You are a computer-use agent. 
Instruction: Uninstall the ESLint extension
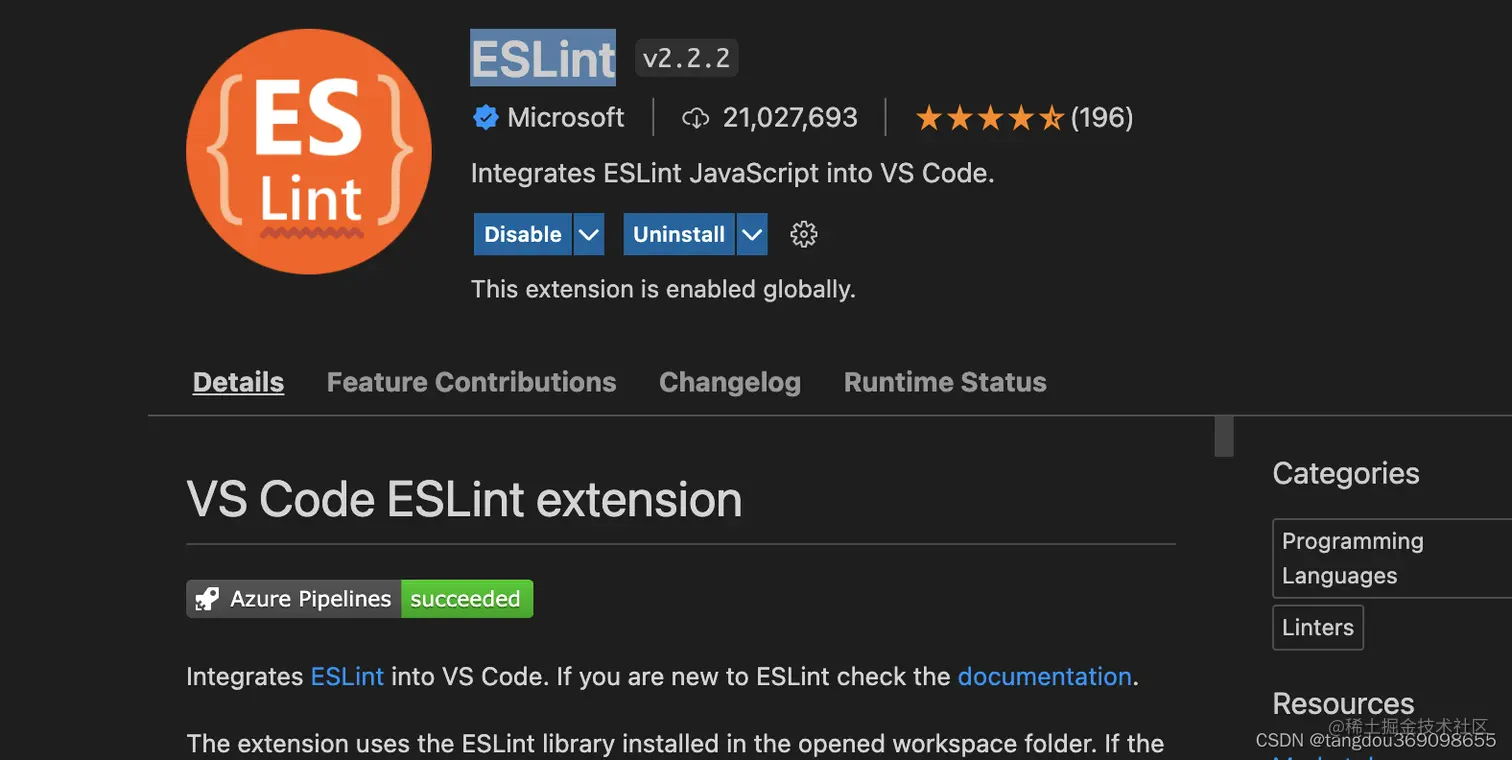click(679, 234)
